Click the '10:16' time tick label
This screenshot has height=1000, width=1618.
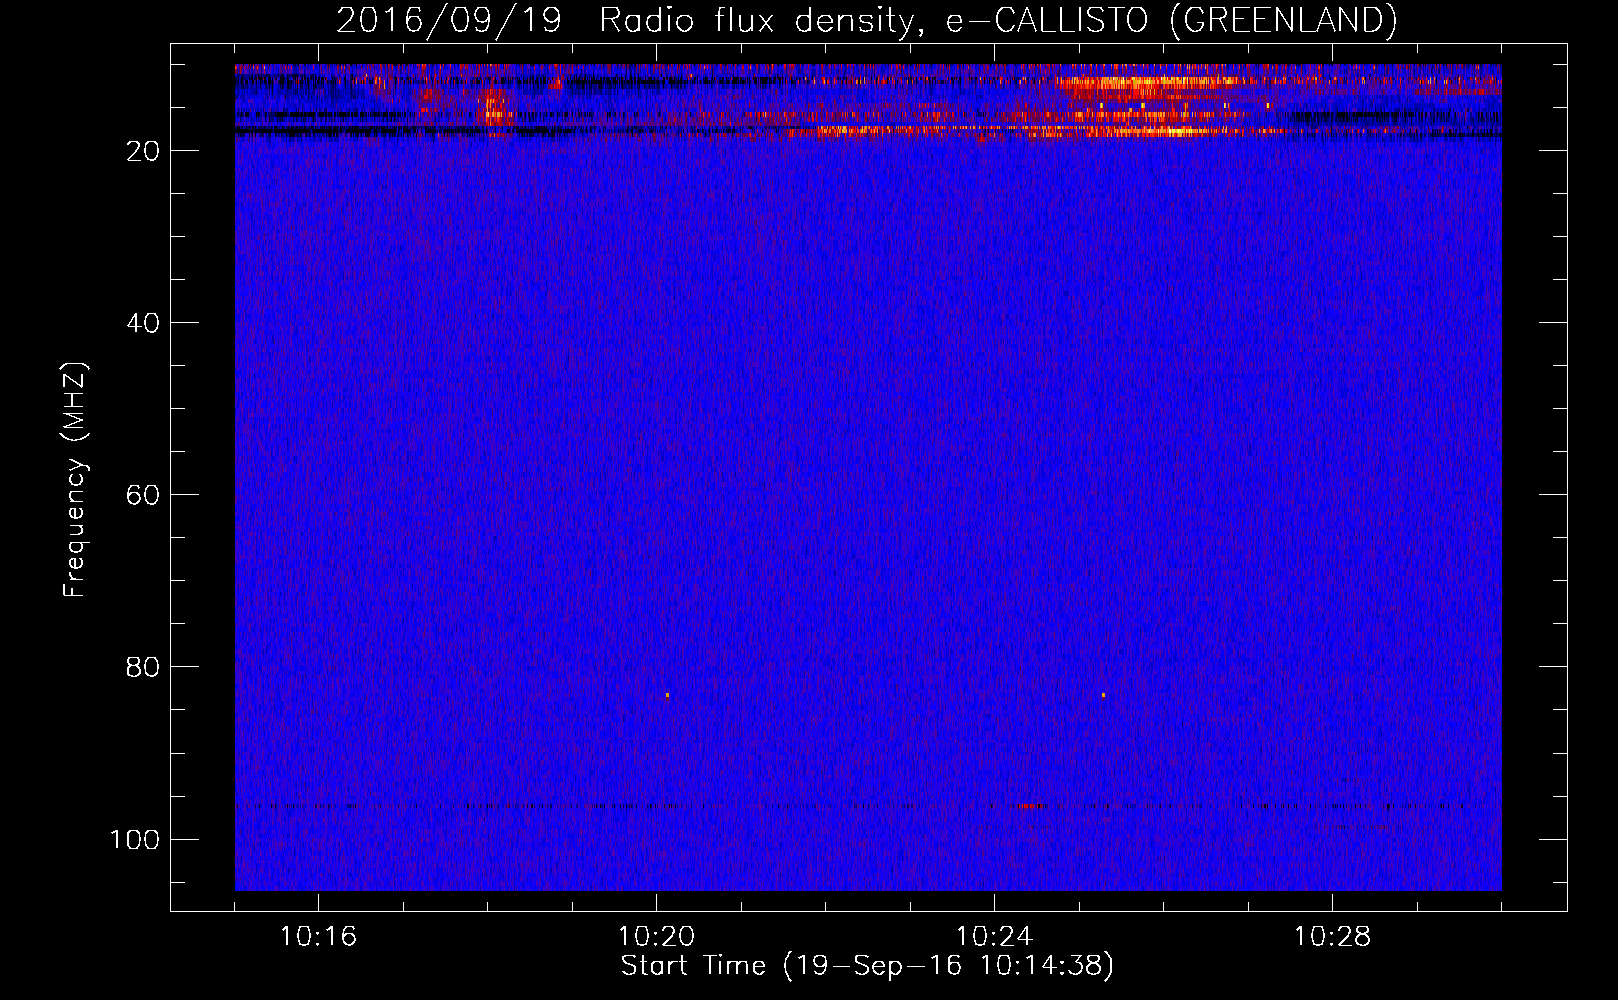[318, 937]
